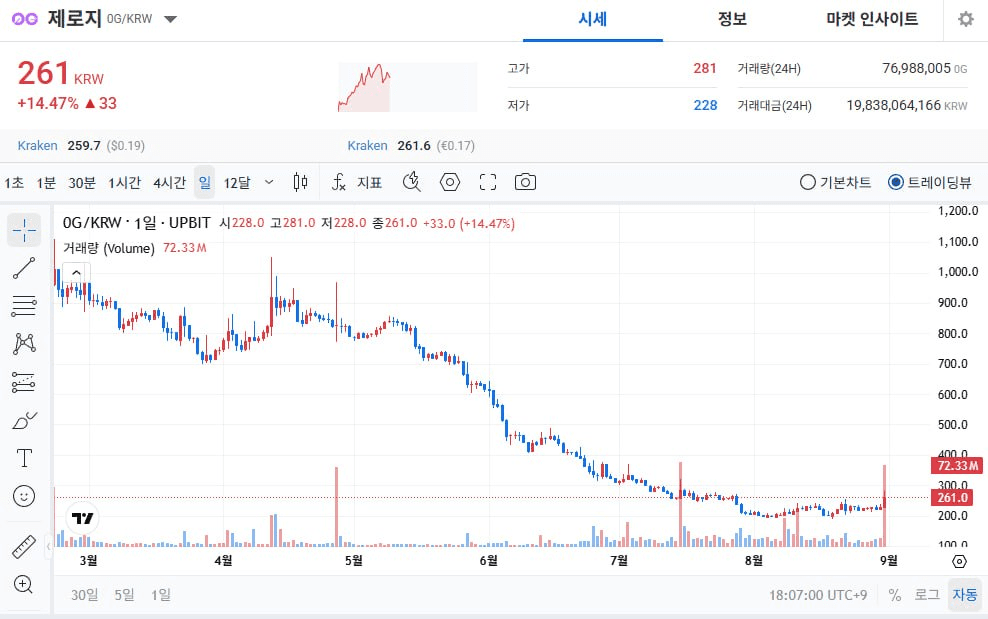This screenshot has width=988, height=619.
Task: Open the emoji icons tool
Action: pyautogui.click(x=24, y=496)
